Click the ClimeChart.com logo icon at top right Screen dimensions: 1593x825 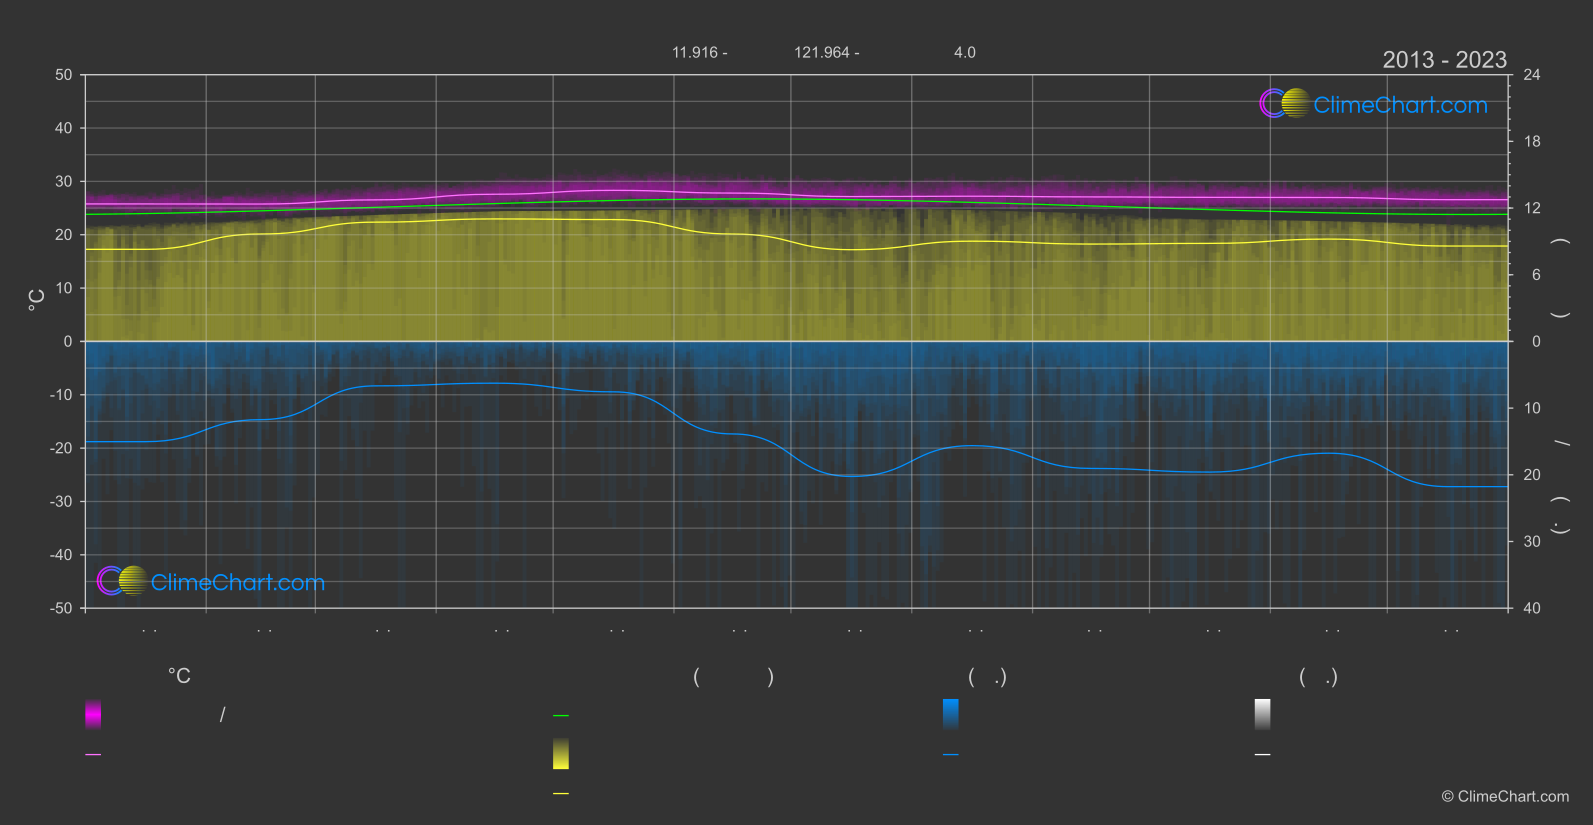pos(1284,103)
